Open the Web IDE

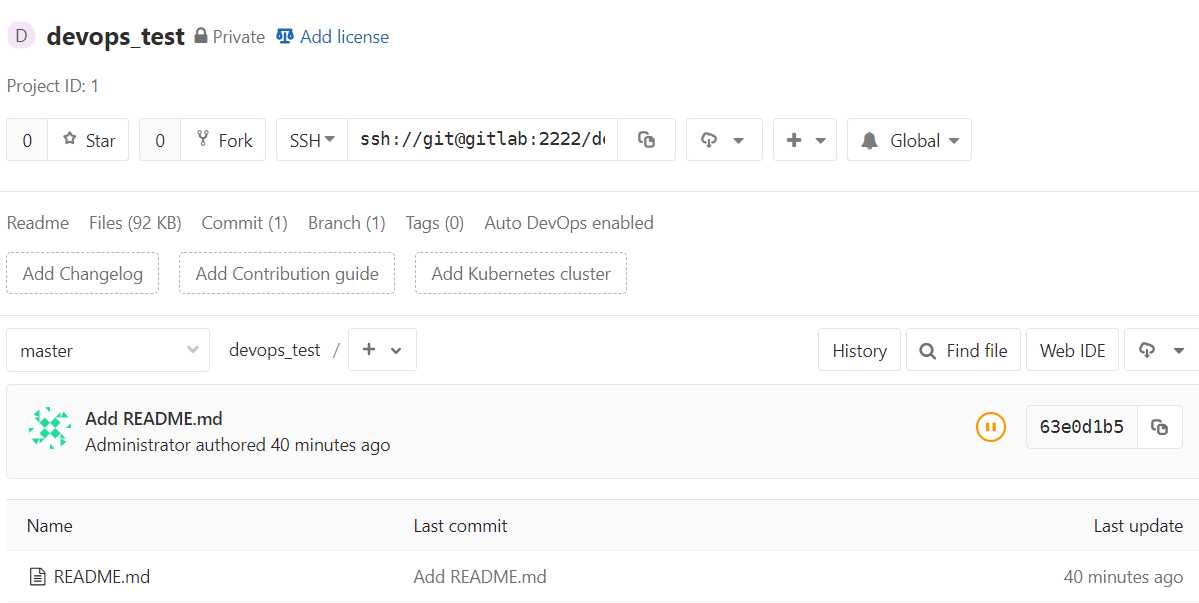[x=1072, y=350]
